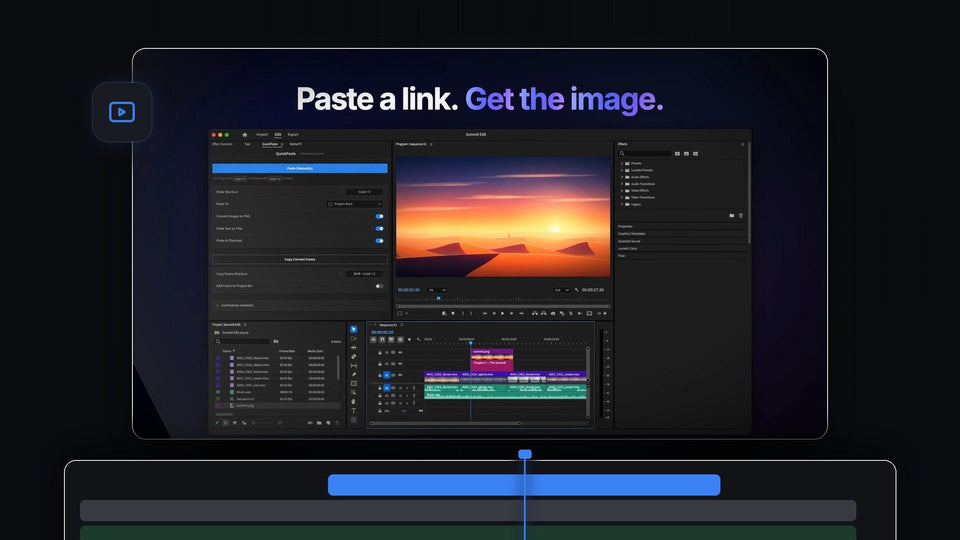Toggle Paste Text as Title switch
960x540 pixels.
(x=380, y=228)
